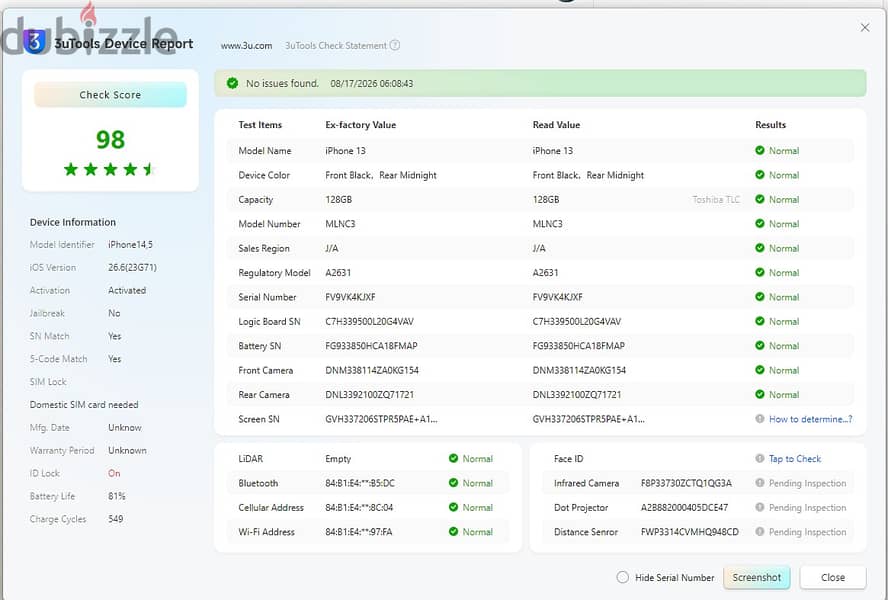
Task: Click the green checkmark beside No issues found
Action: pyautogui.click(x=232, y=83)
